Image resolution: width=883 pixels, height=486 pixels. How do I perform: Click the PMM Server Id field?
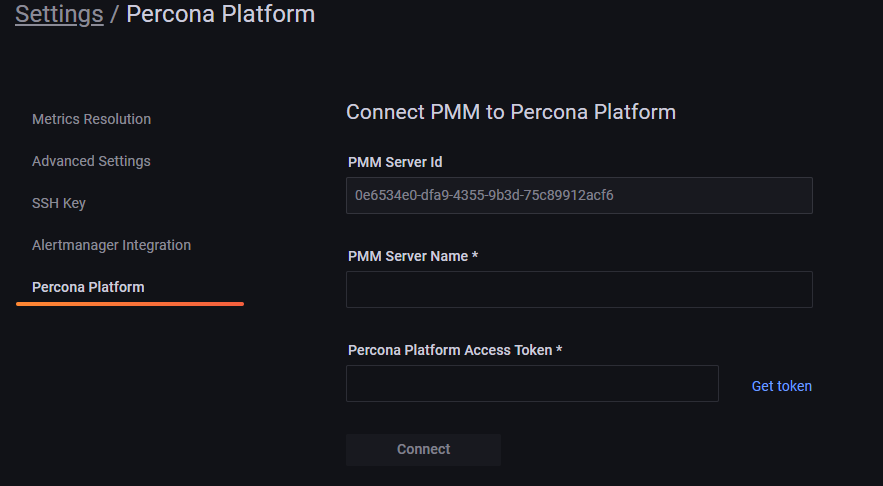(x=579, y=196)
